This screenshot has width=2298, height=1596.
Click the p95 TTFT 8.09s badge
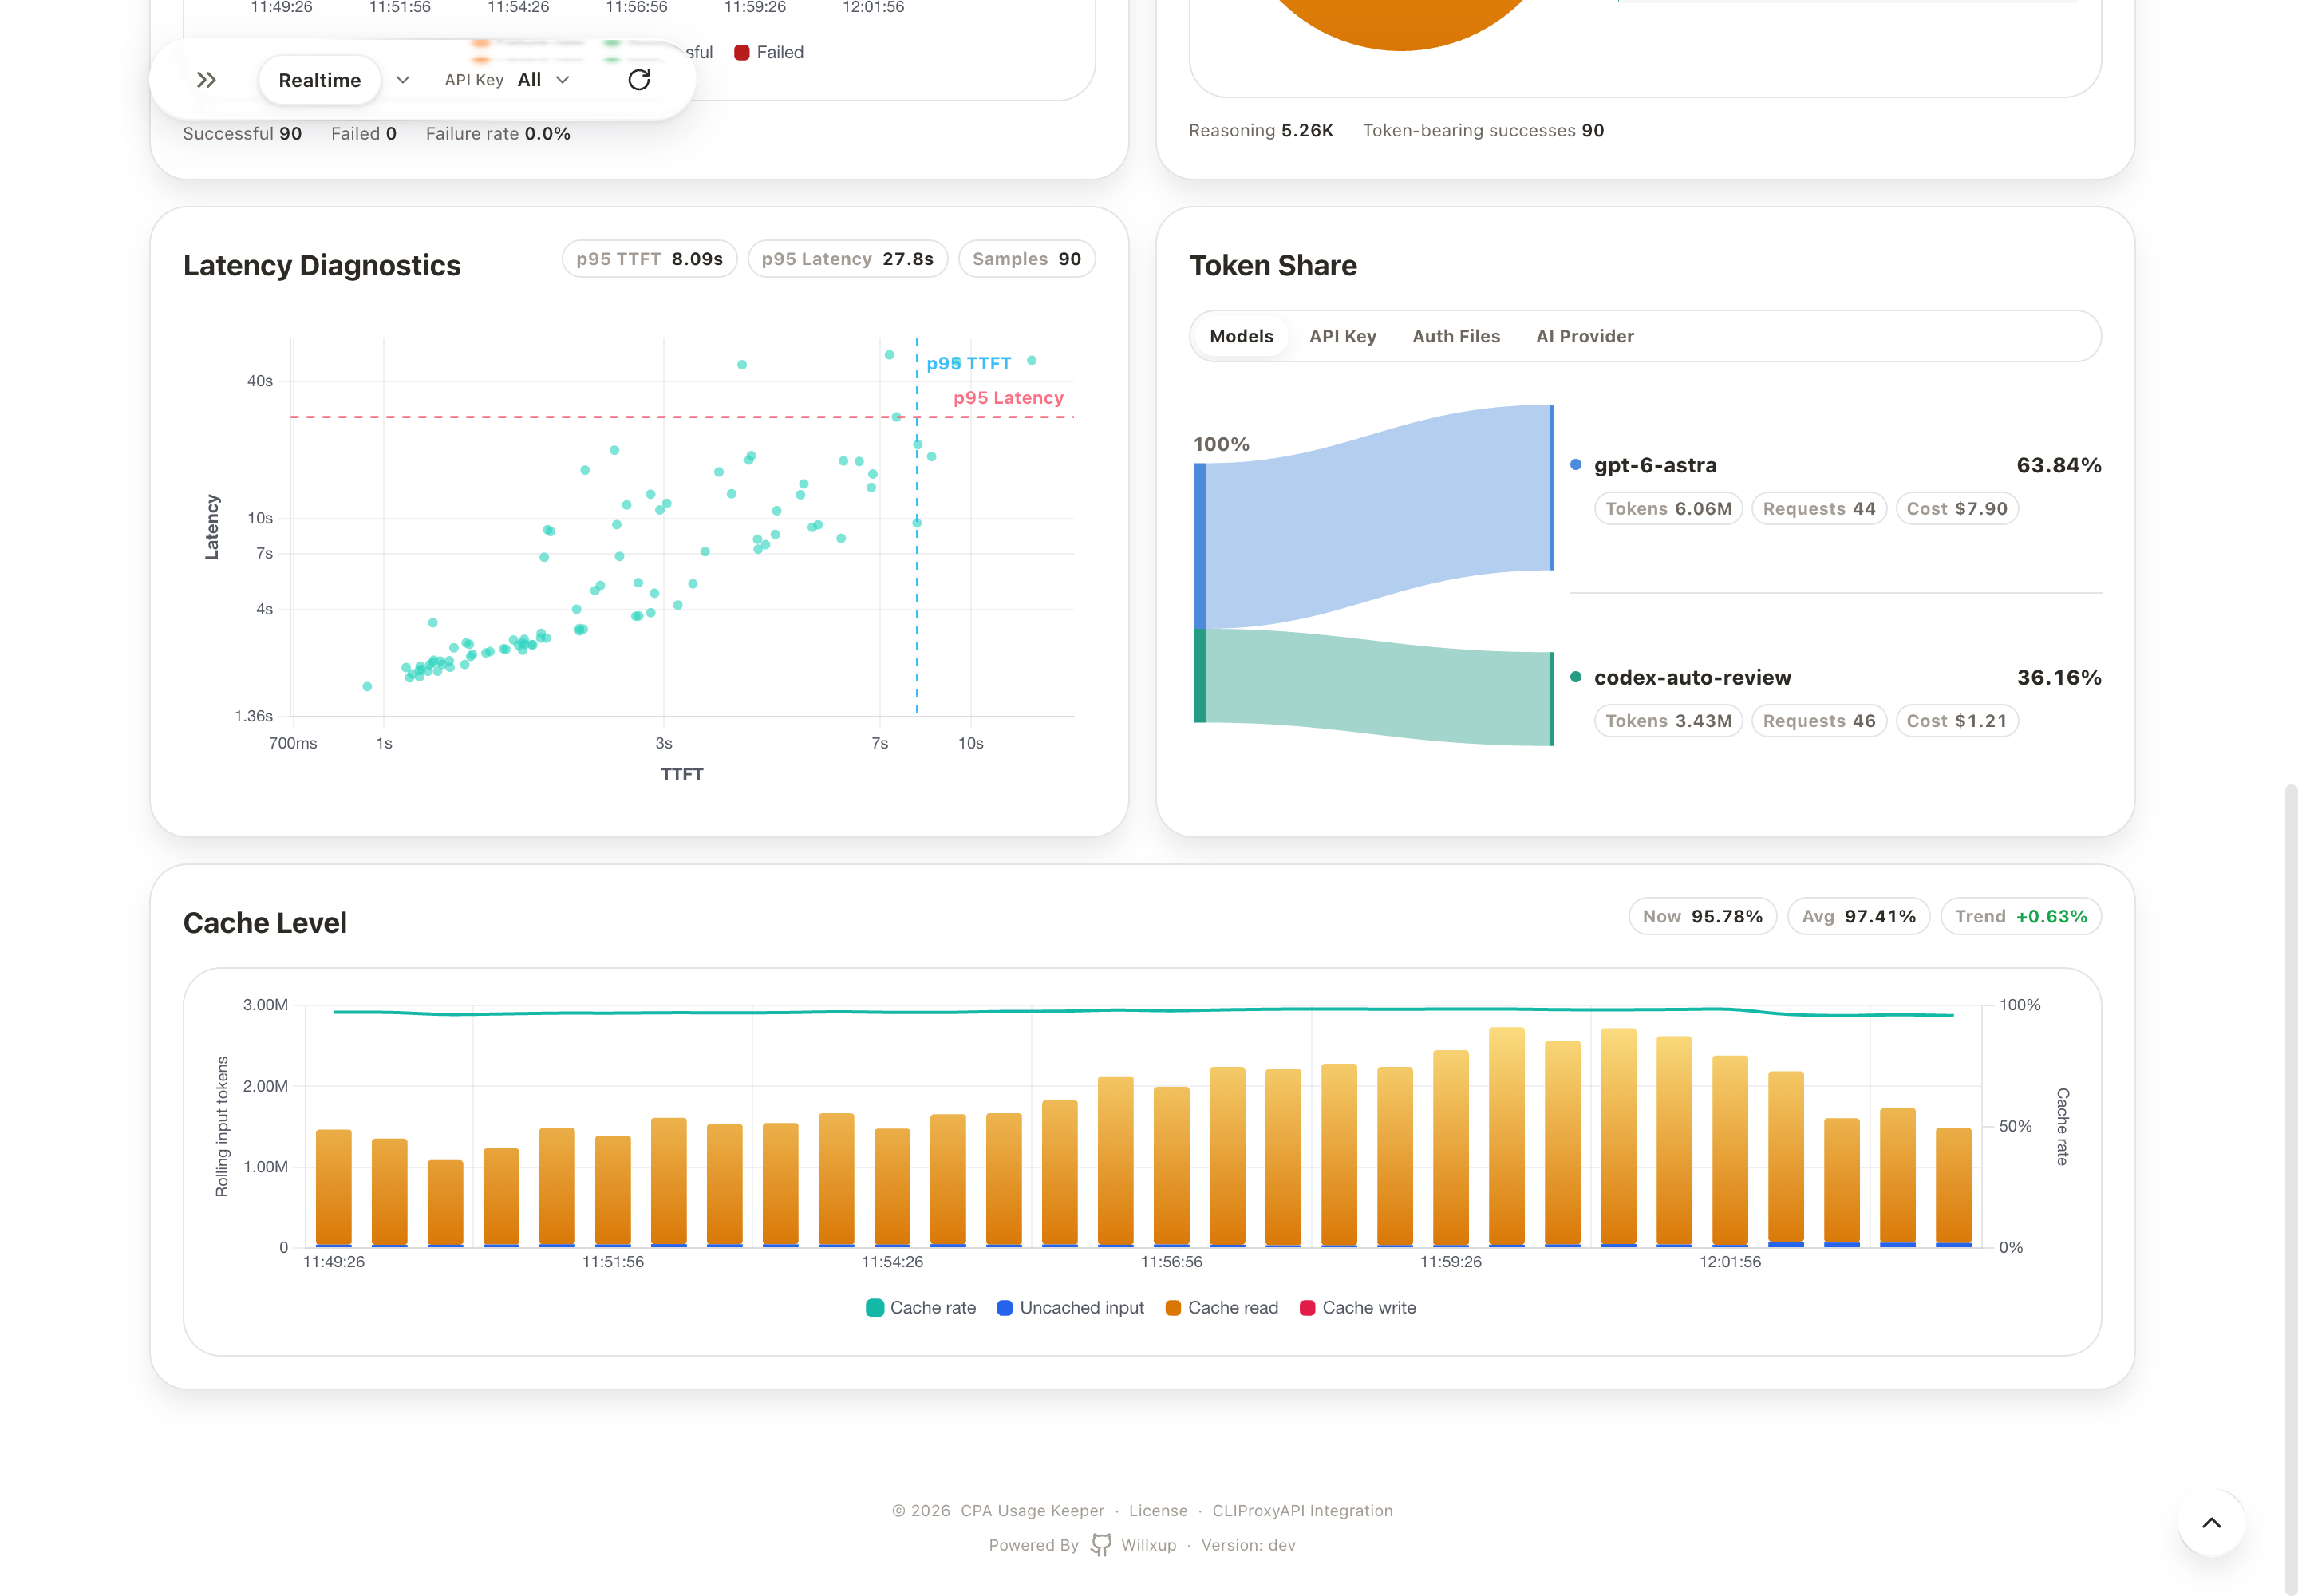[x=649, y=259]
